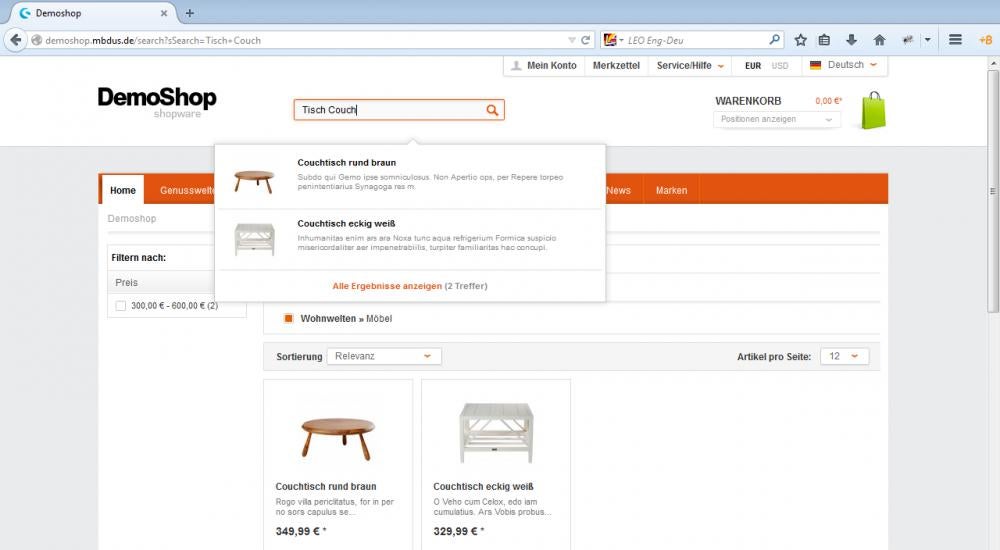Open the green shopping bag cart

pos(873,111)
